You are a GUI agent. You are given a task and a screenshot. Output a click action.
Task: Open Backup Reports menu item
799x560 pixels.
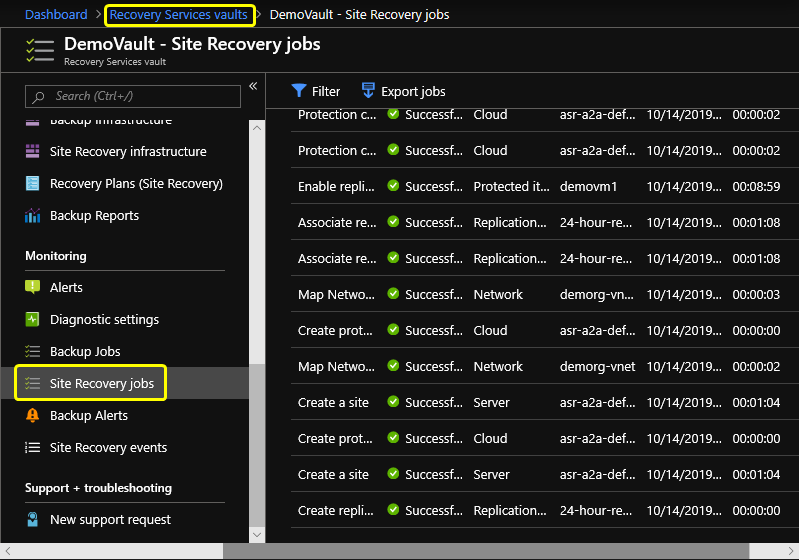[94, 216]
